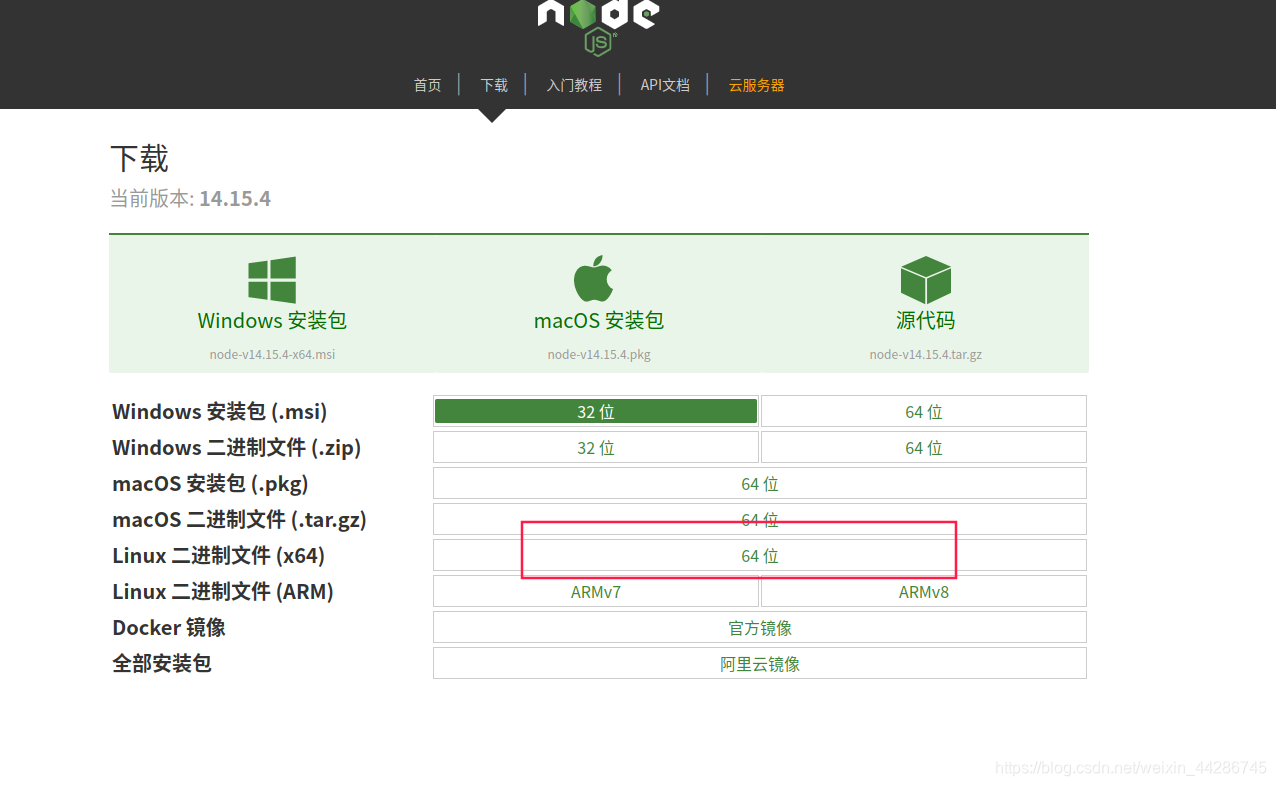Open the 下载 nav item
The height and width of the screenshot is (786, 1276).
(x=494, y=85)
